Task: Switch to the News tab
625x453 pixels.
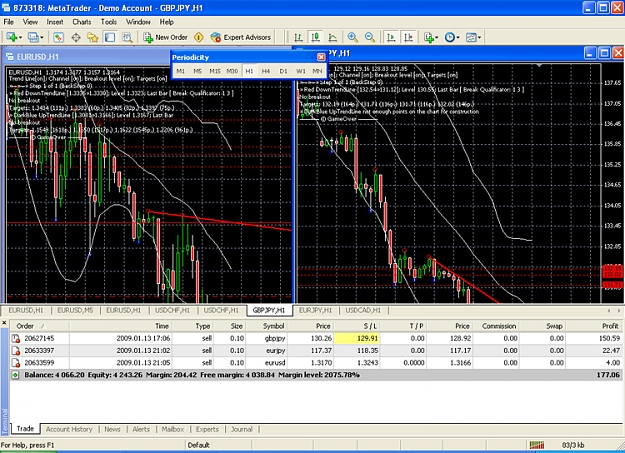Action: (112, 429)
